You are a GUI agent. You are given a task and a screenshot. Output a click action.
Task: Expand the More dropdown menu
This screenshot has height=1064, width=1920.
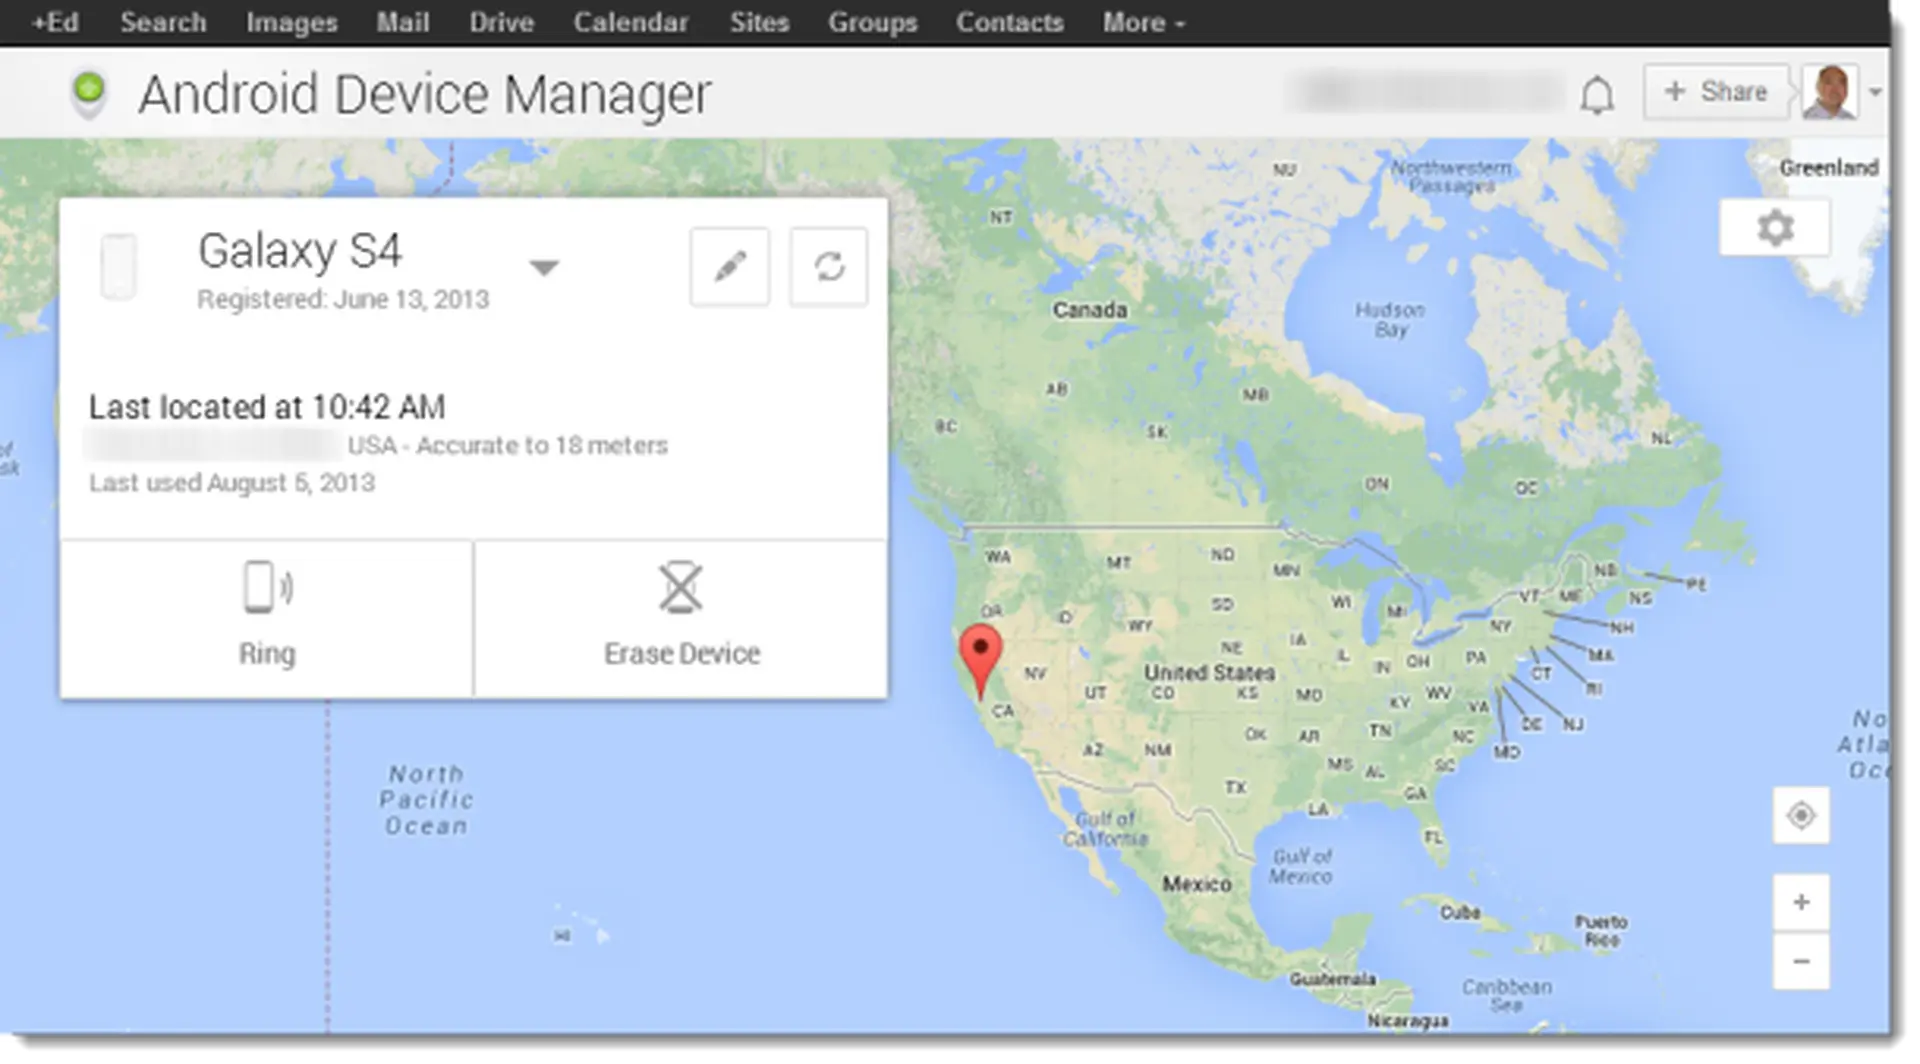(x=1143, y=22)
